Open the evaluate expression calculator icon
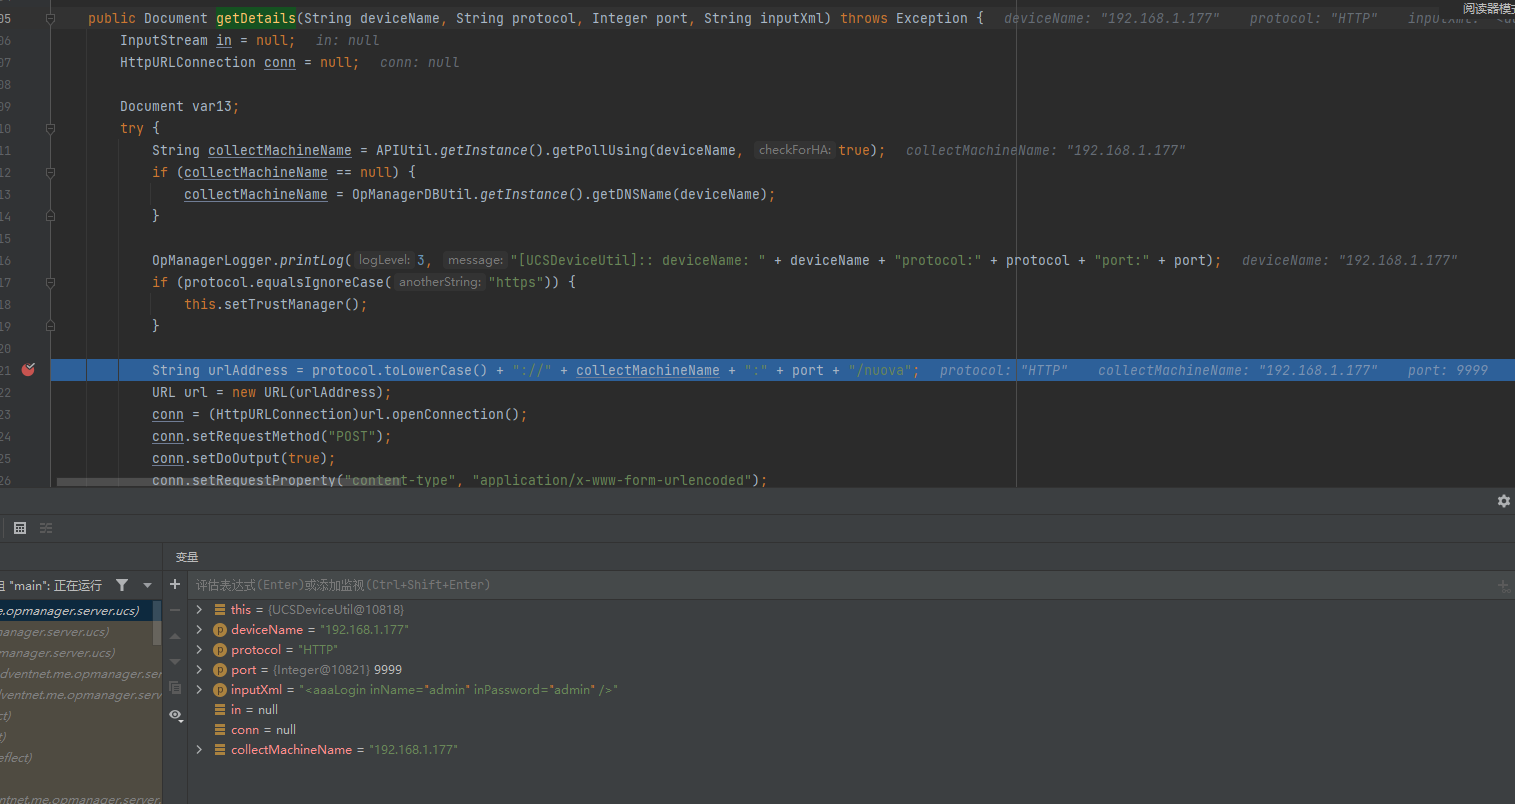Image resolution: width=1515 pixels, height=804 pixels. tap(20, 528)
